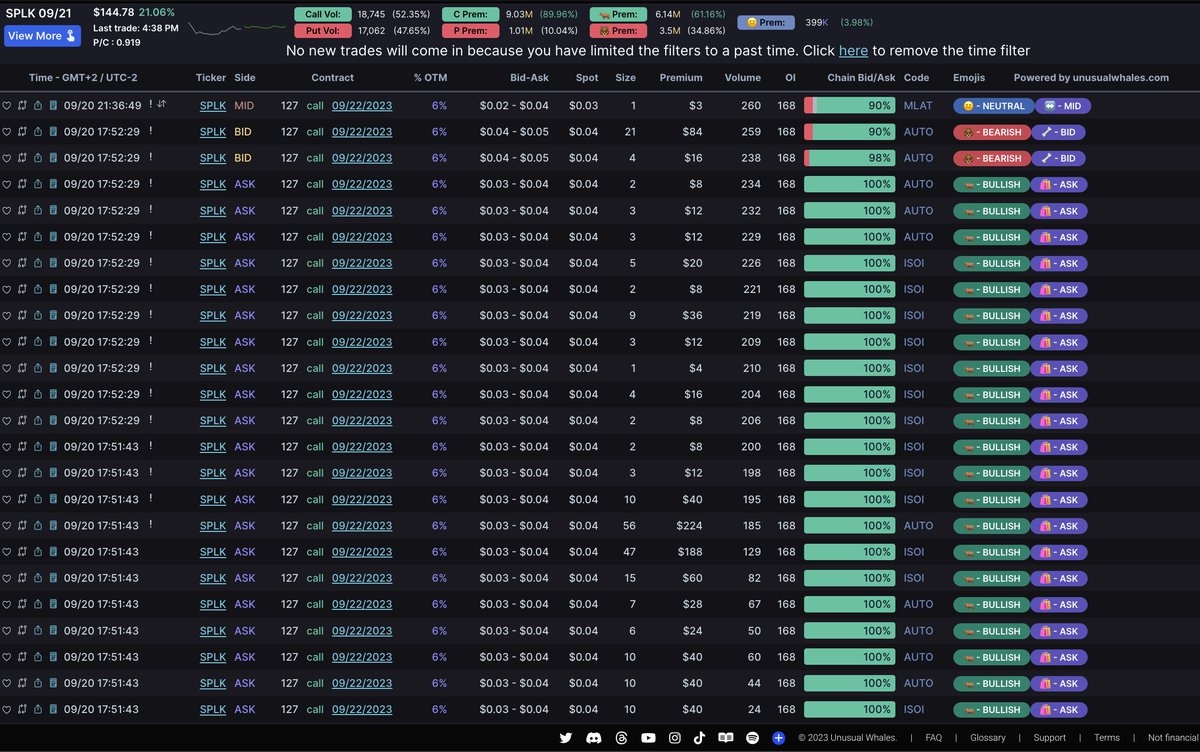This screenshot has width=1200, height=752.
Task: Click the up-down arrows on 21:36:49 row
Action: coord(162,104)
